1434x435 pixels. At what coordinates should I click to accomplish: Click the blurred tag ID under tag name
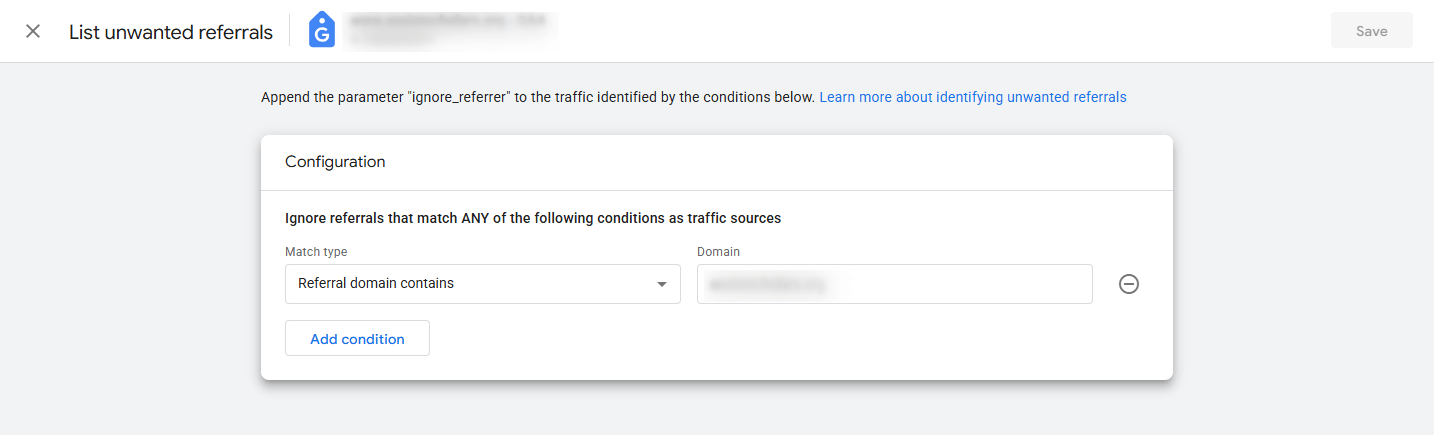[x=390, y=41]
